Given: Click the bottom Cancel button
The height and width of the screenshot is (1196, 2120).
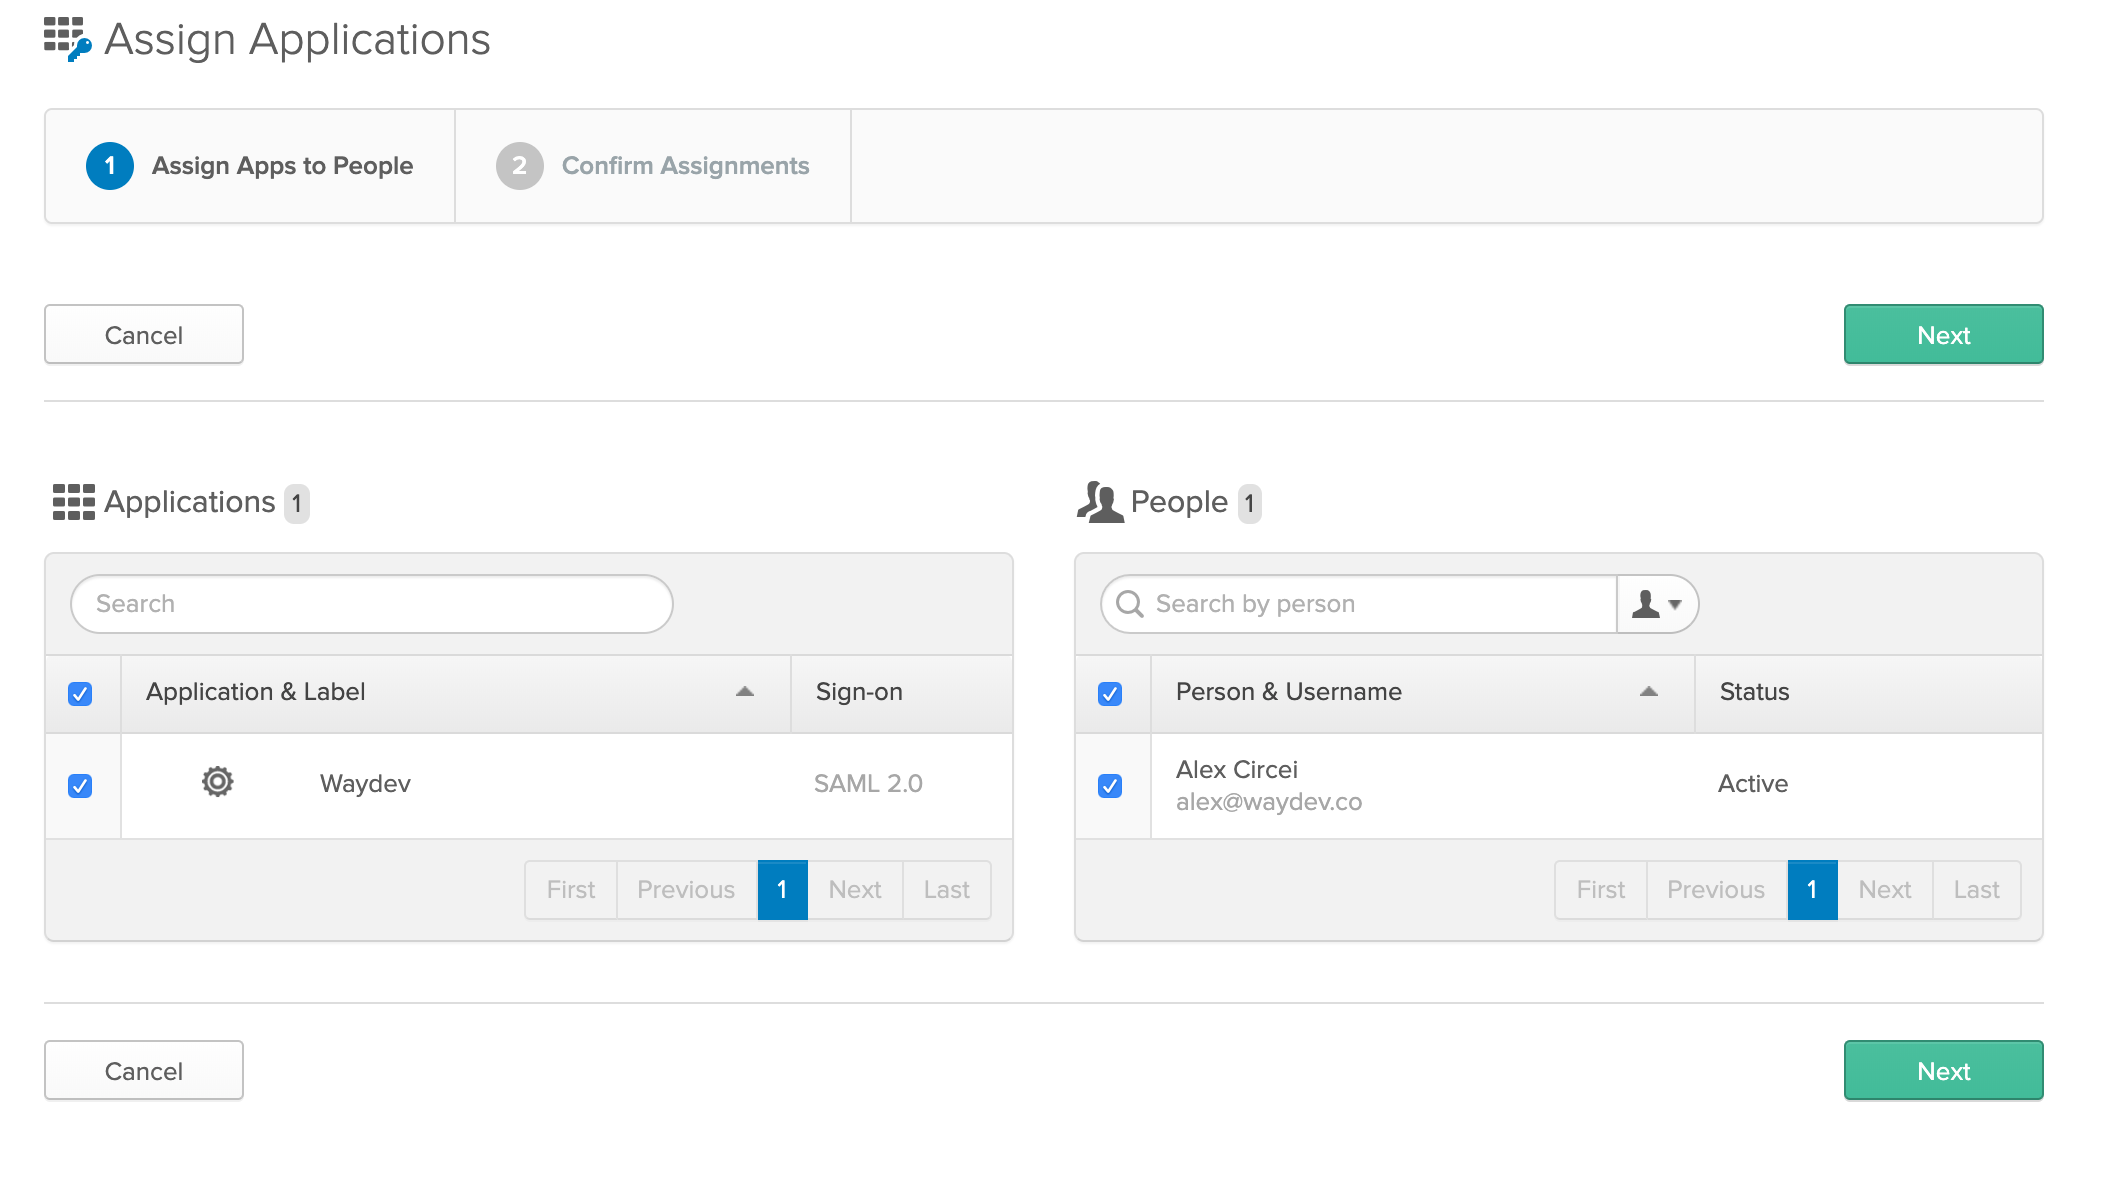Looking at the screenshot, I should pos(144,1071).
